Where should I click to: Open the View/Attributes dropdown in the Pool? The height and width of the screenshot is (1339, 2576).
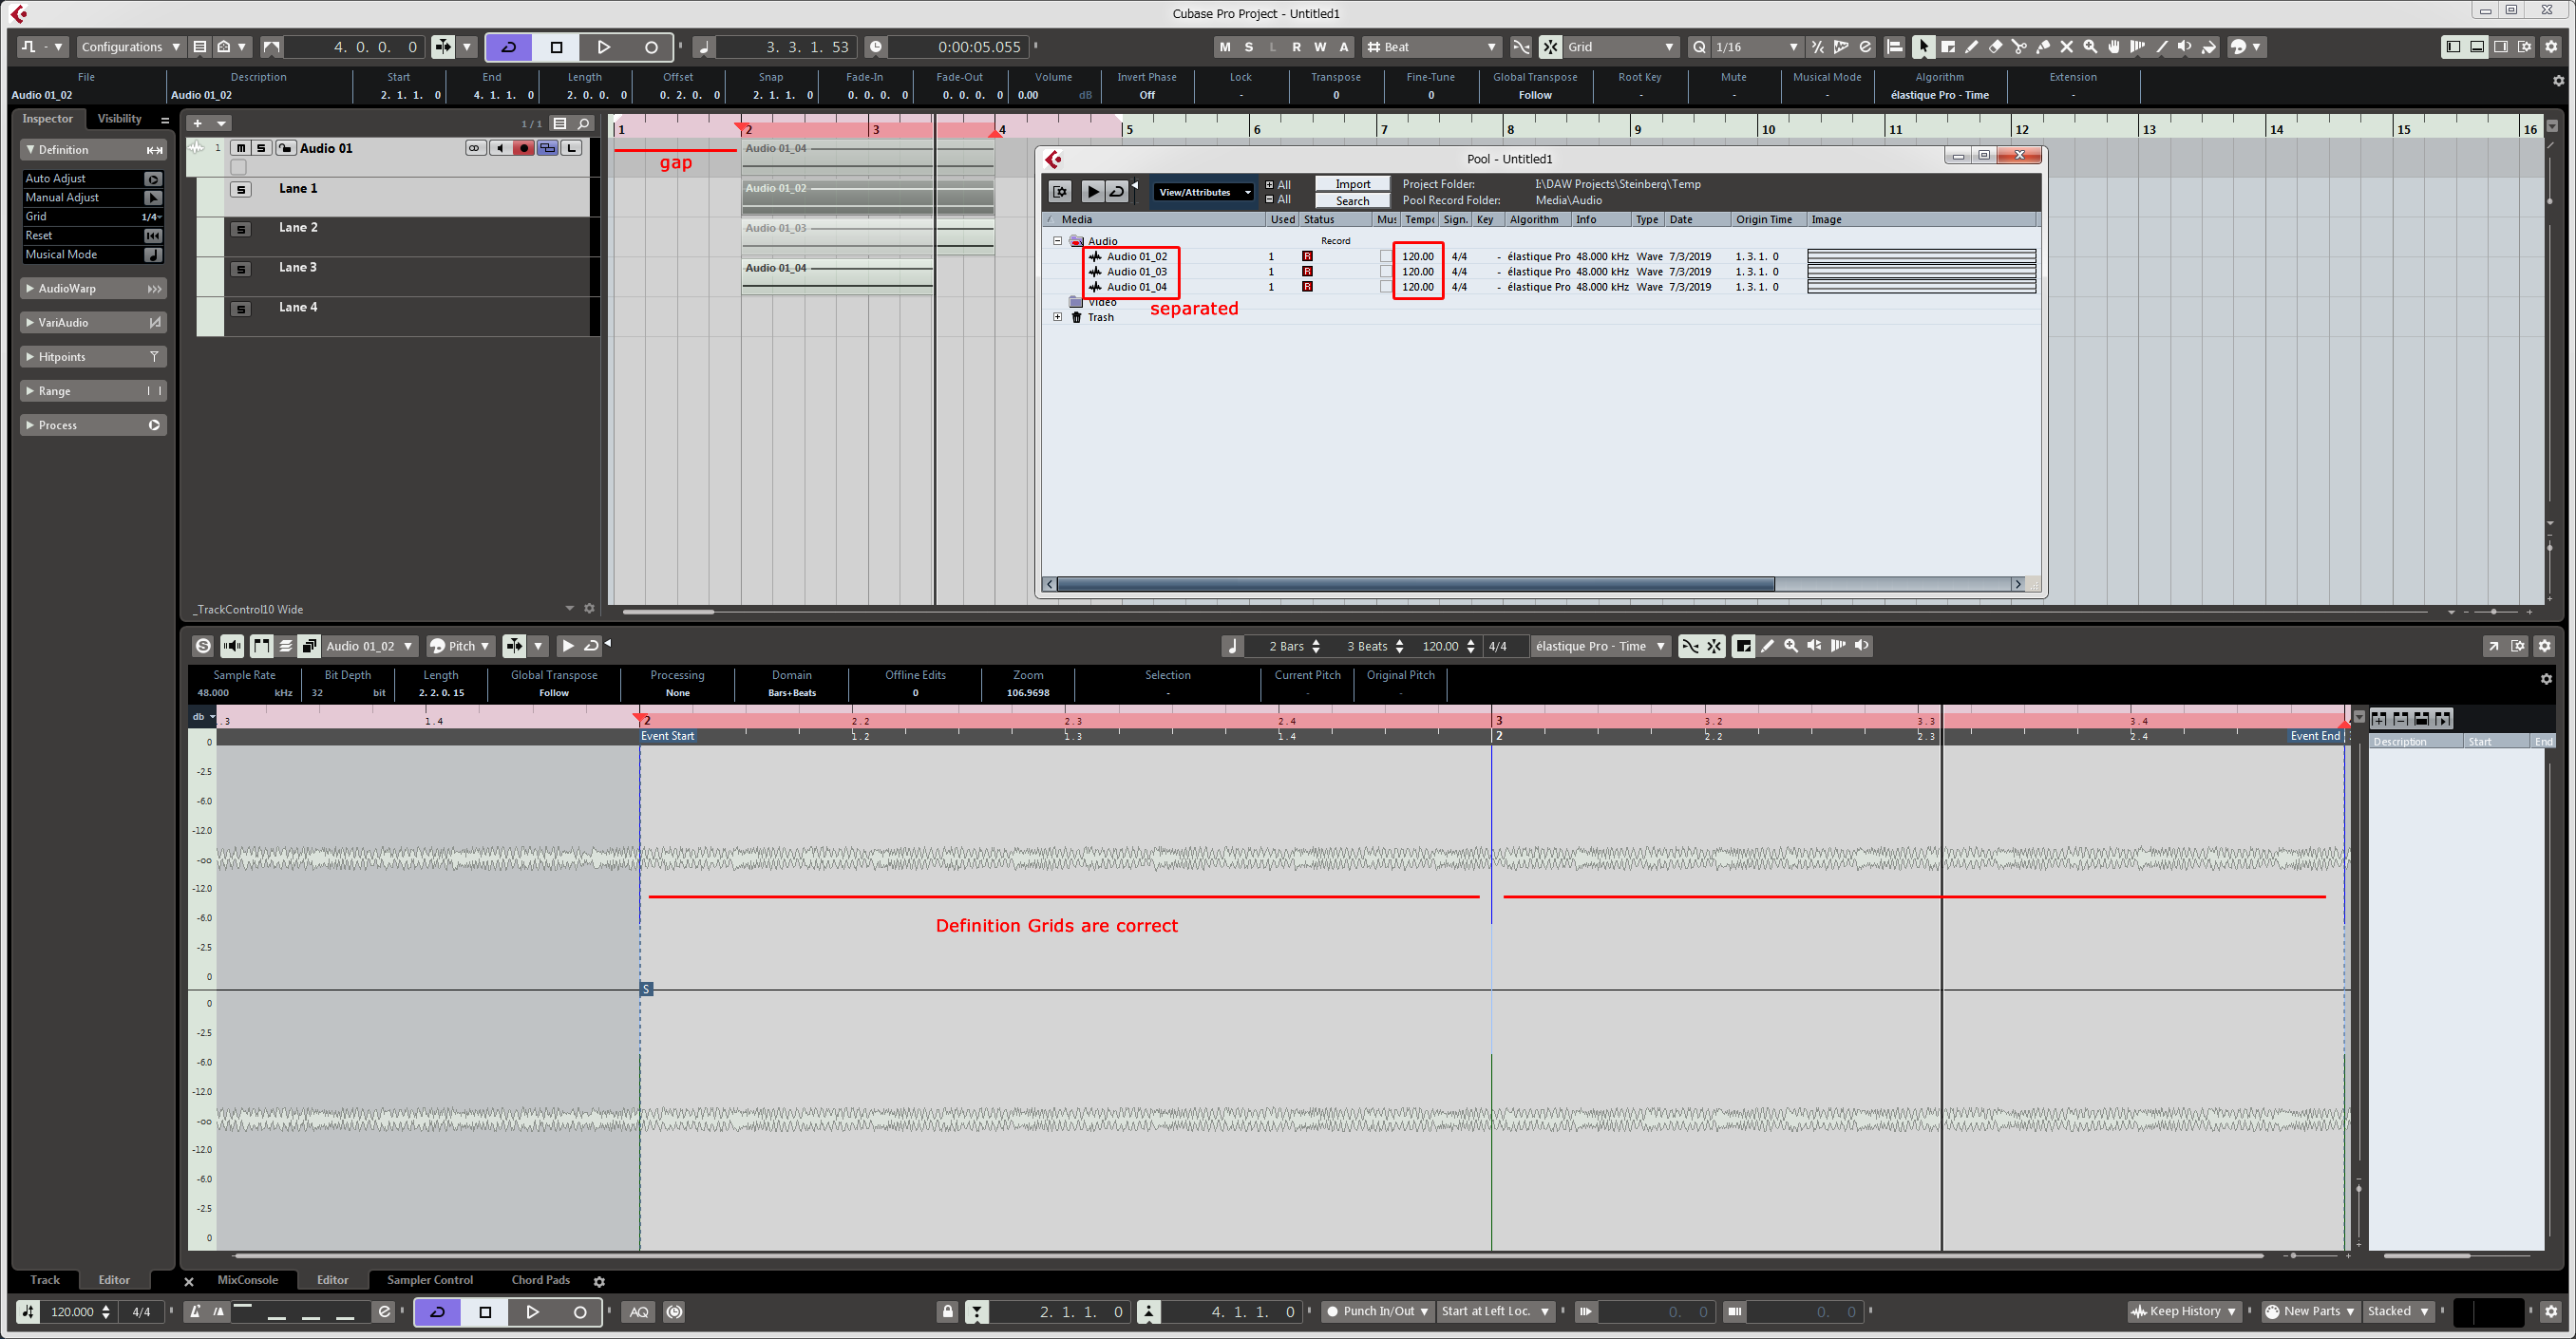click(x=1204, y=192)
